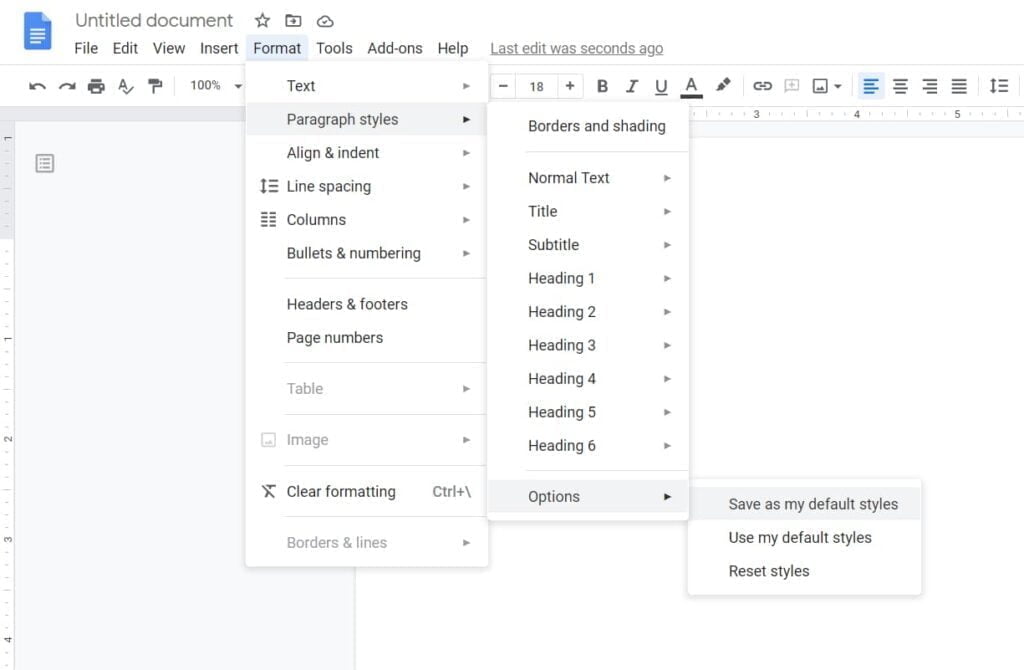
Task: Open the Tools menu
Action: pyautogui.click(x=334, y=48)
